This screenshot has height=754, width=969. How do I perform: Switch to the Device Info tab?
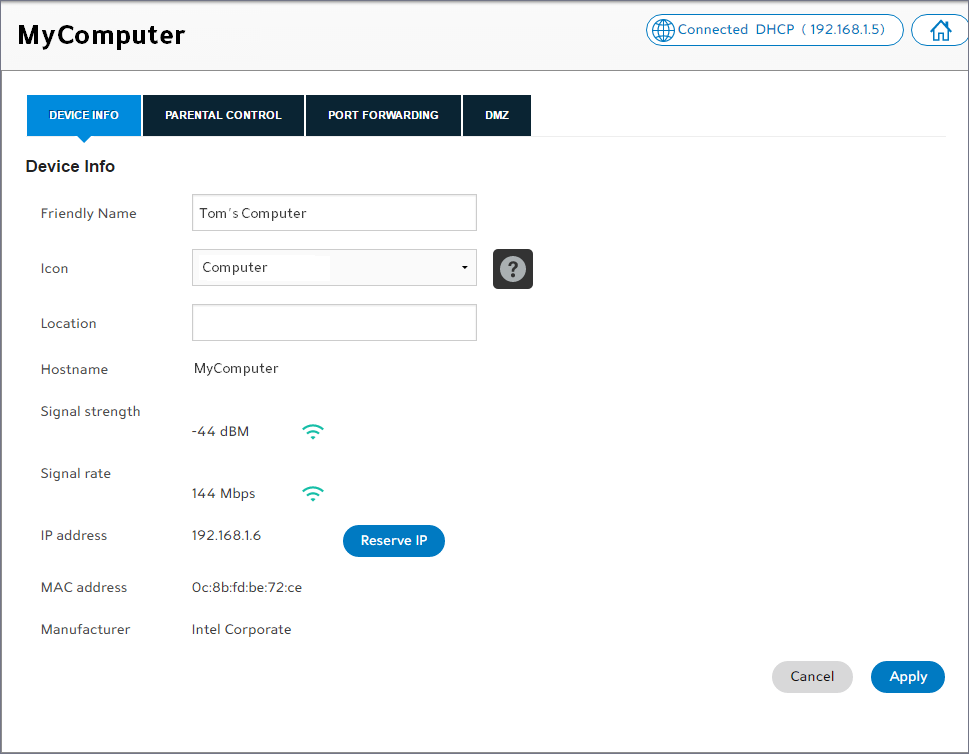[x=84, y=115]
